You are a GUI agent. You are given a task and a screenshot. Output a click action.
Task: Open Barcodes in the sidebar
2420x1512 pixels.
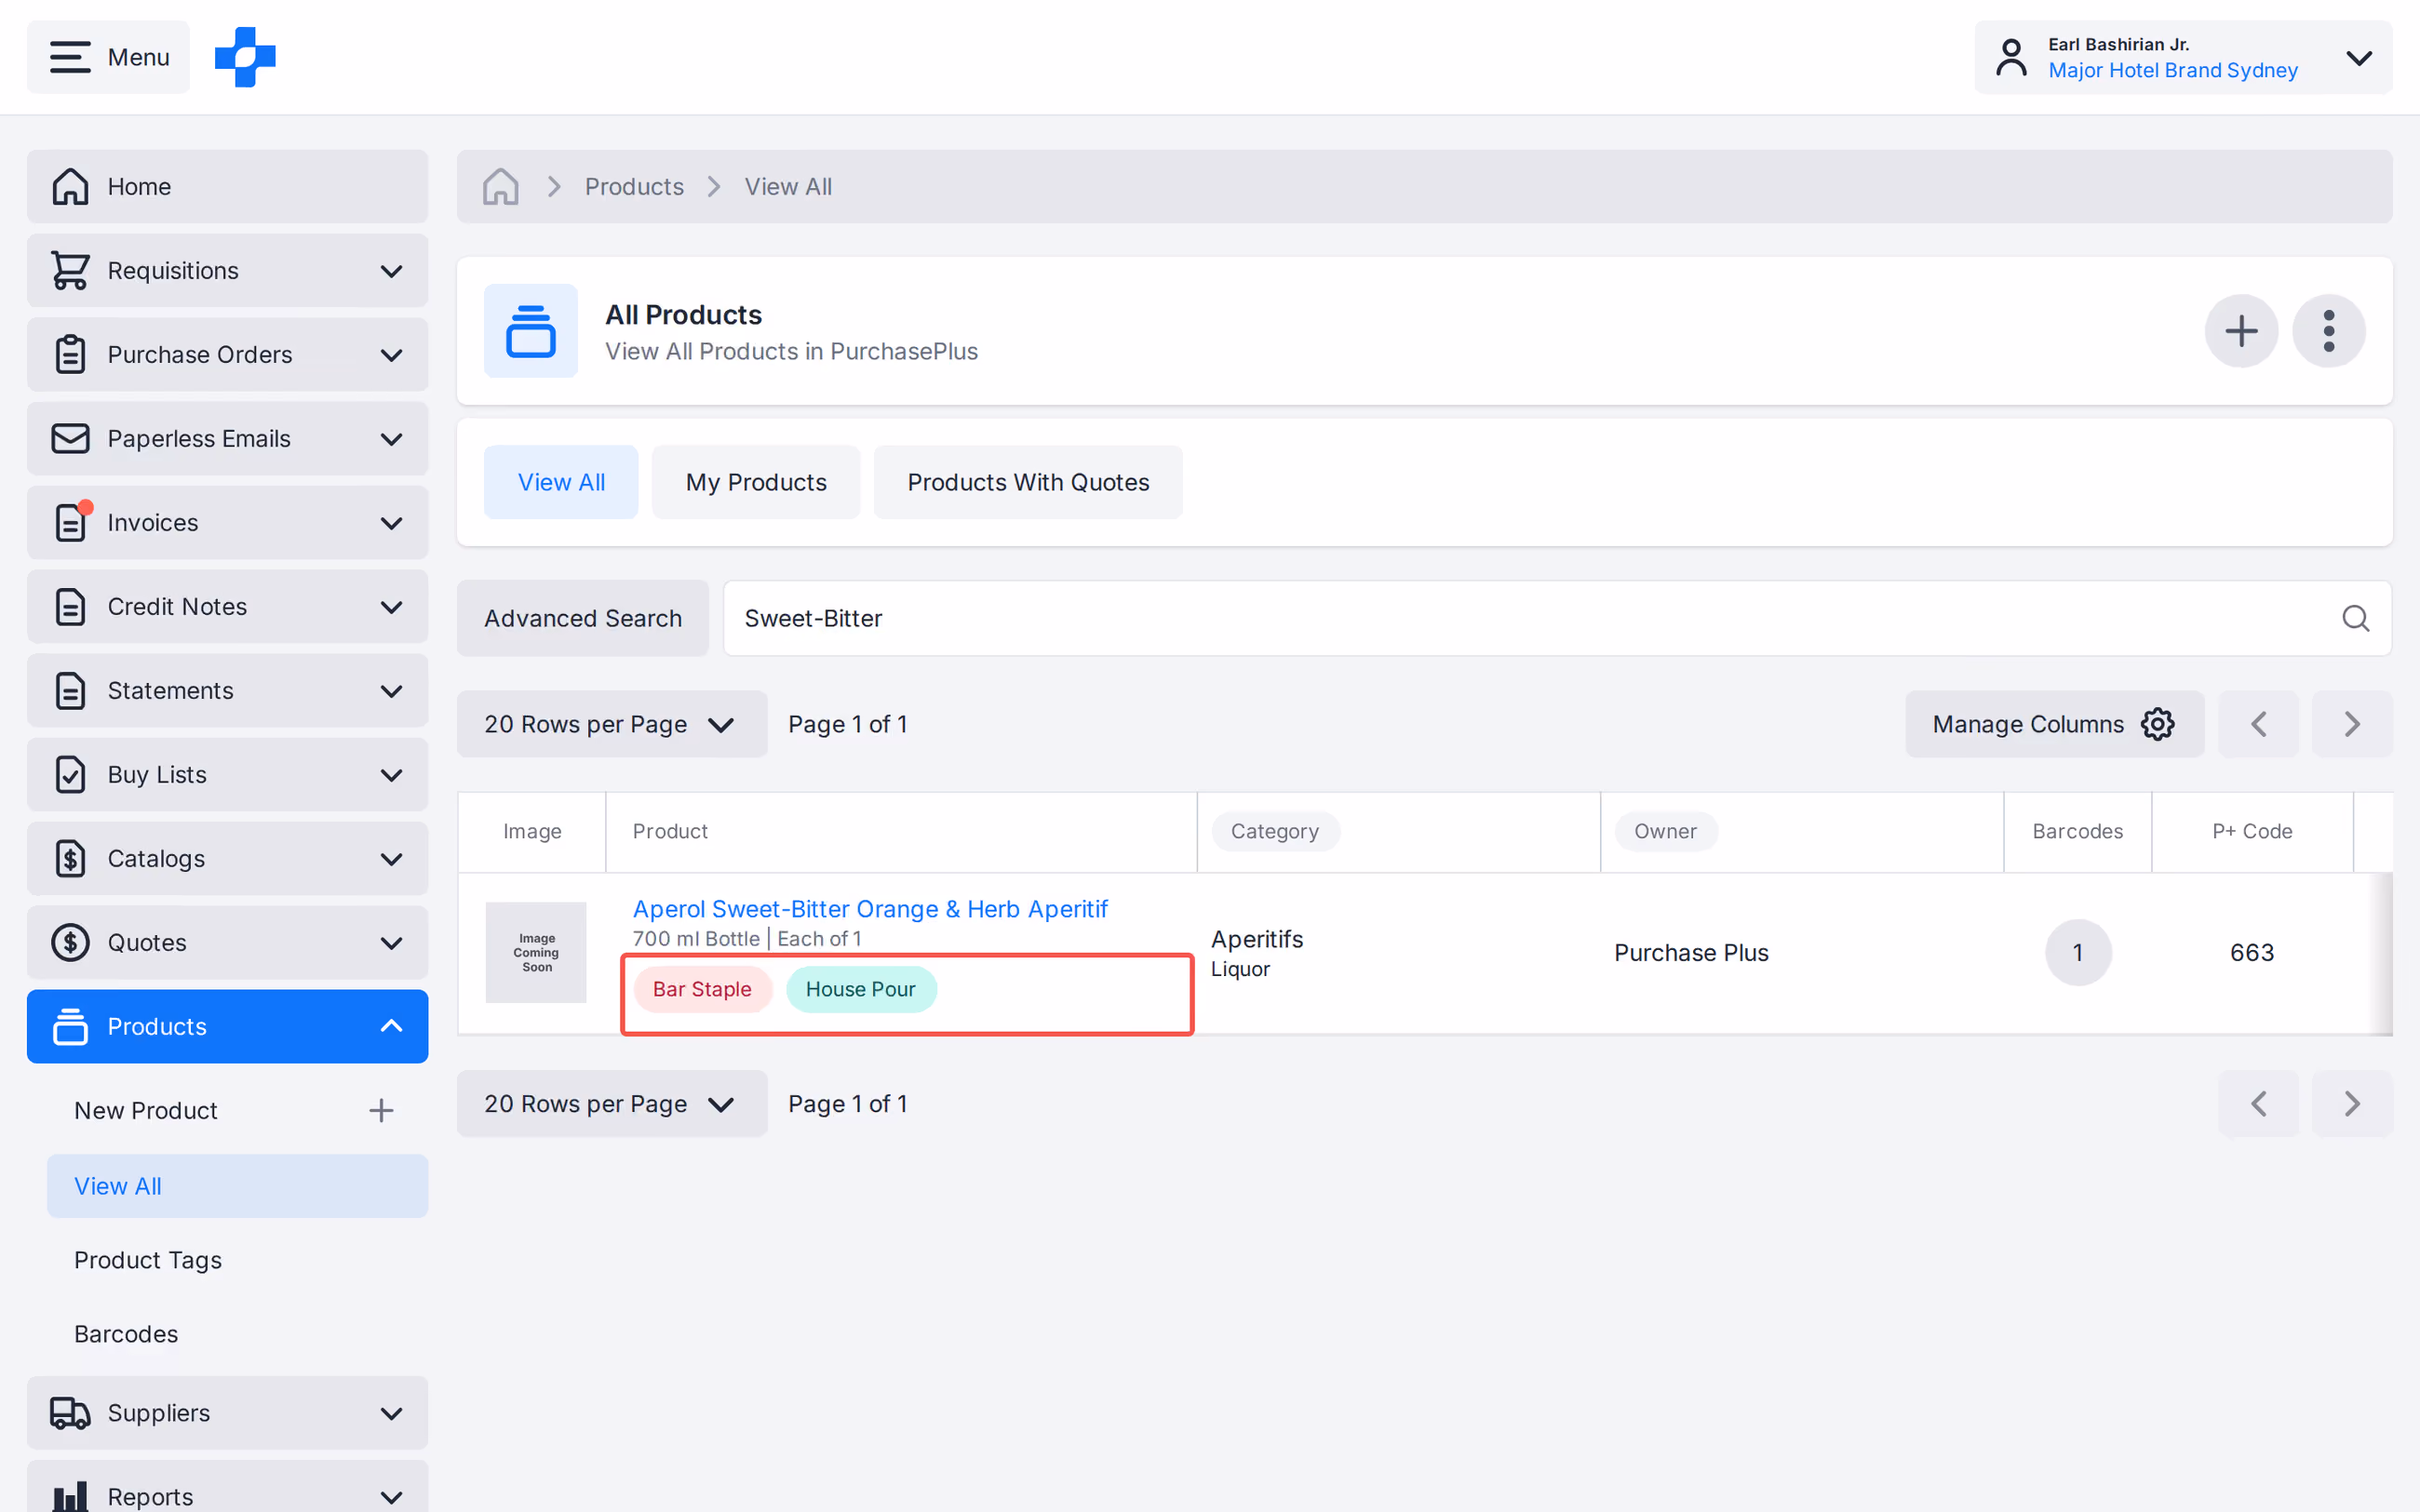pyautogui.click(x=126, y=1334)
